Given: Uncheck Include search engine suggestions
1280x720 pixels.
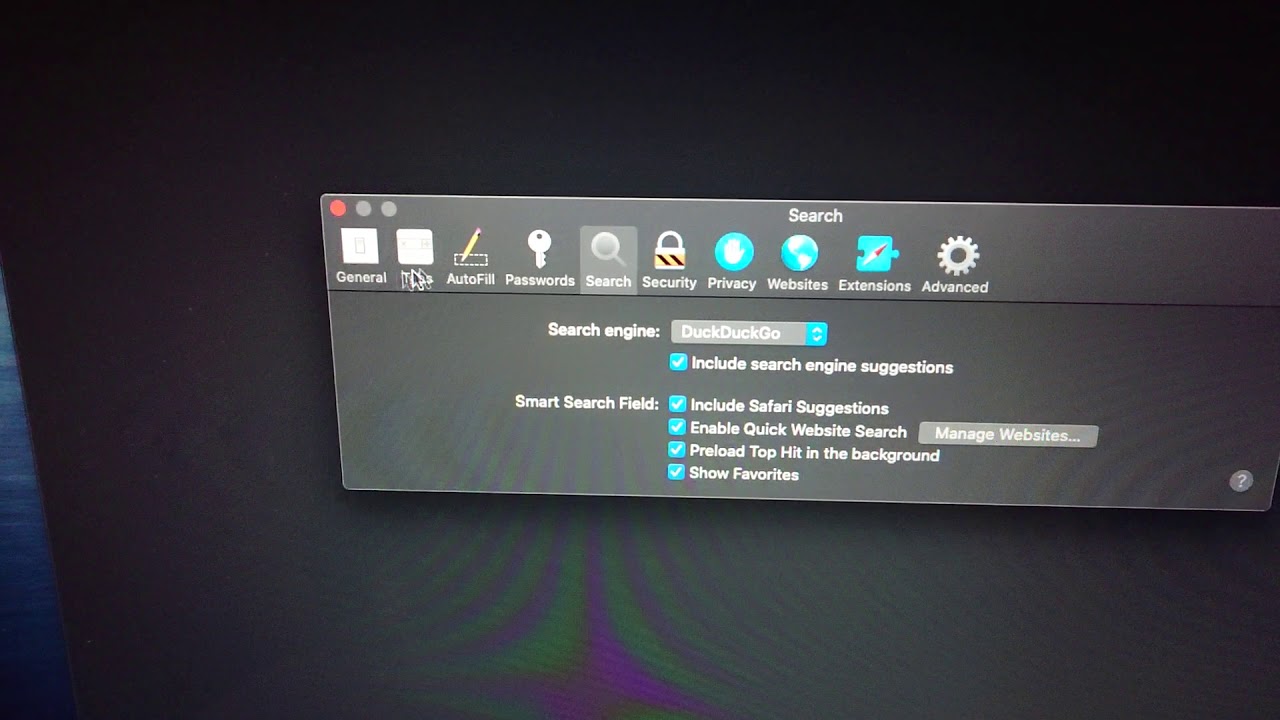Looking at the screenshot, I should coord(678,362).
